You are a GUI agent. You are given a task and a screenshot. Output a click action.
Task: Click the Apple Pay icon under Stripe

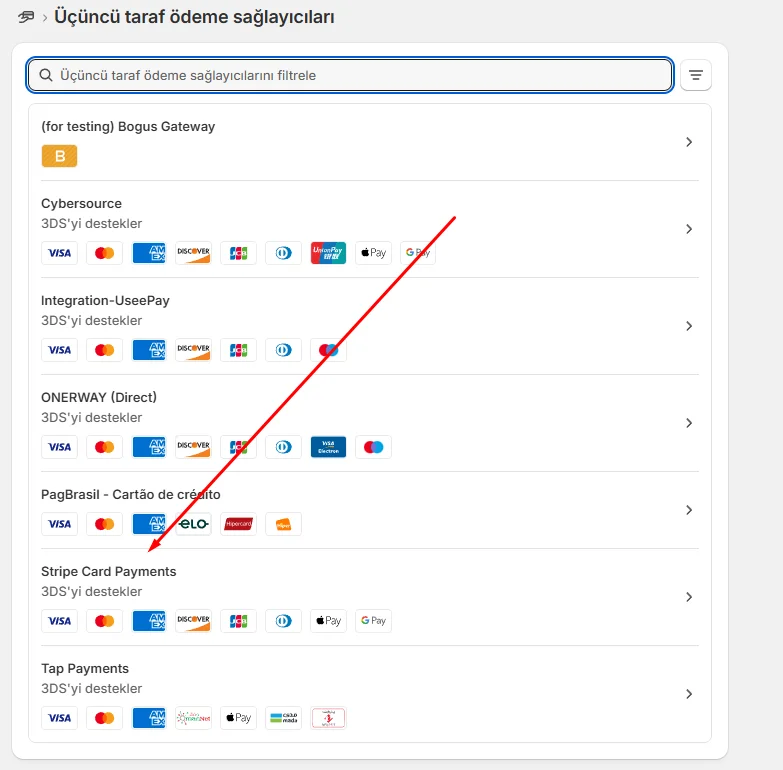tap(328, 621)
